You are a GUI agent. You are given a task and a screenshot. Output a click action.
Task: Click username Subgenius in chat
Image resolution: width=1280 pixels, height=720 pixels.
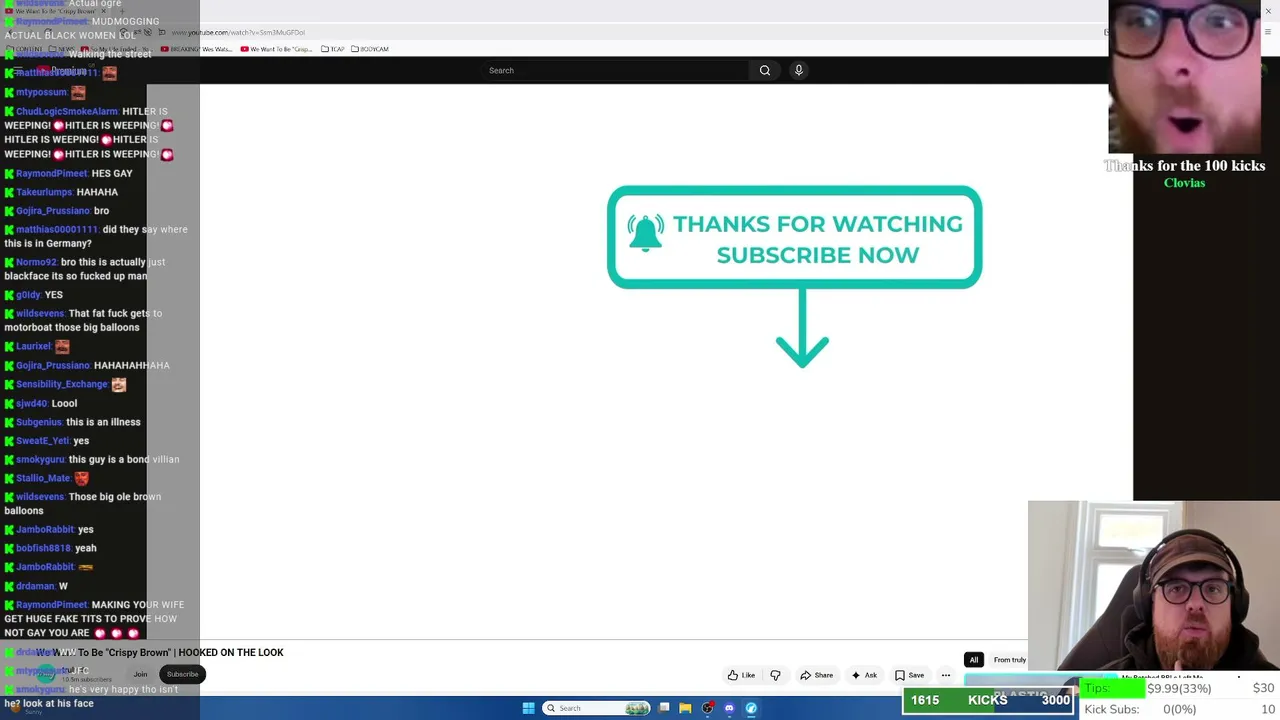click(39, 422)
